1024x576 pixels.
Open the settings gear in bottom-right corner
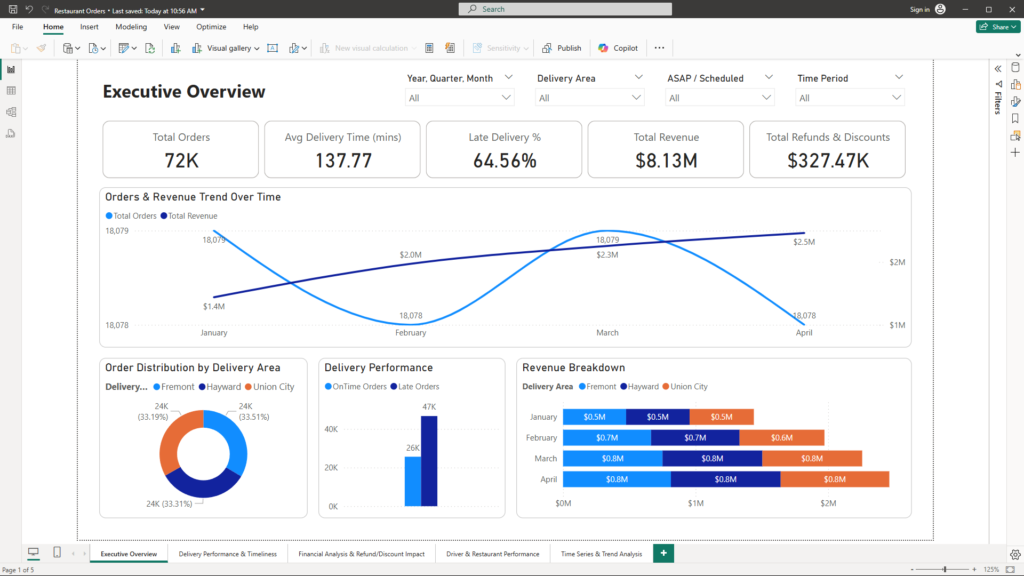pos(1015,553)
